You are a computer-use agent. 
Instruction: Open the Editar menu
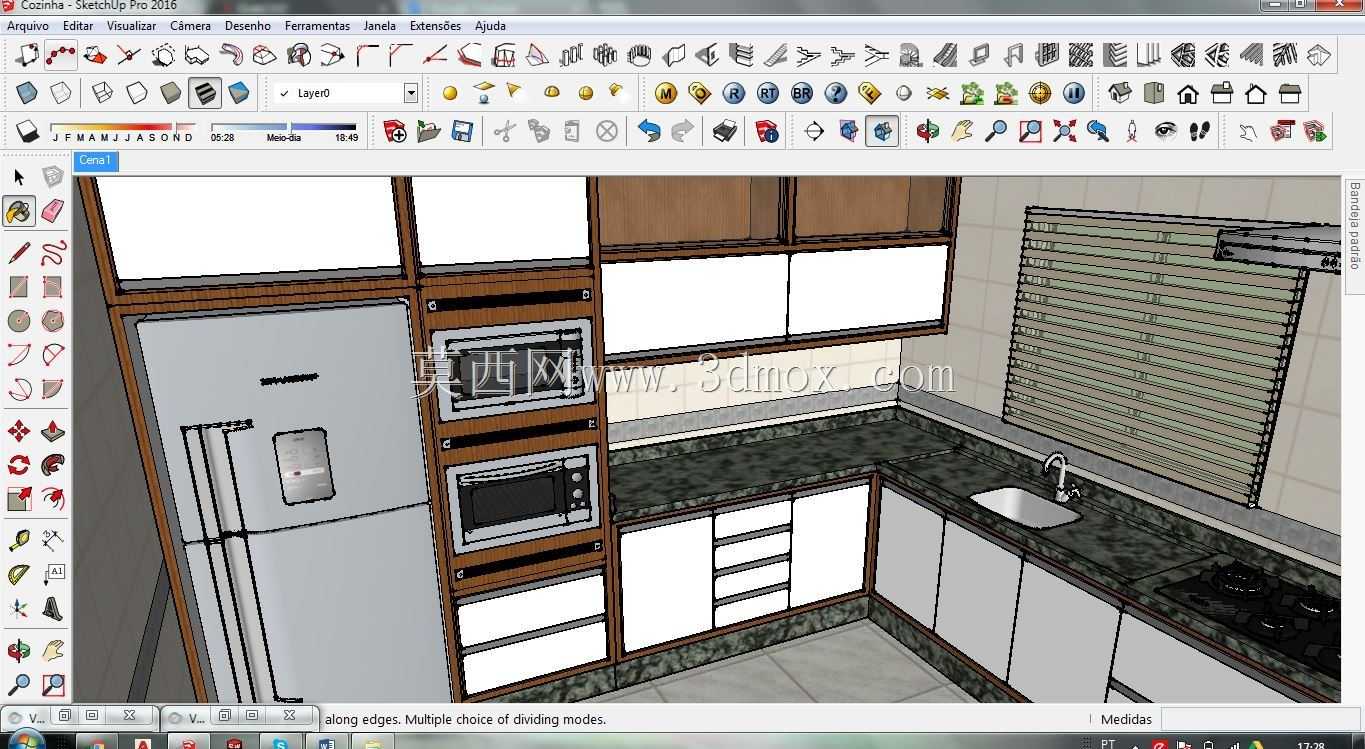point(78,26)
